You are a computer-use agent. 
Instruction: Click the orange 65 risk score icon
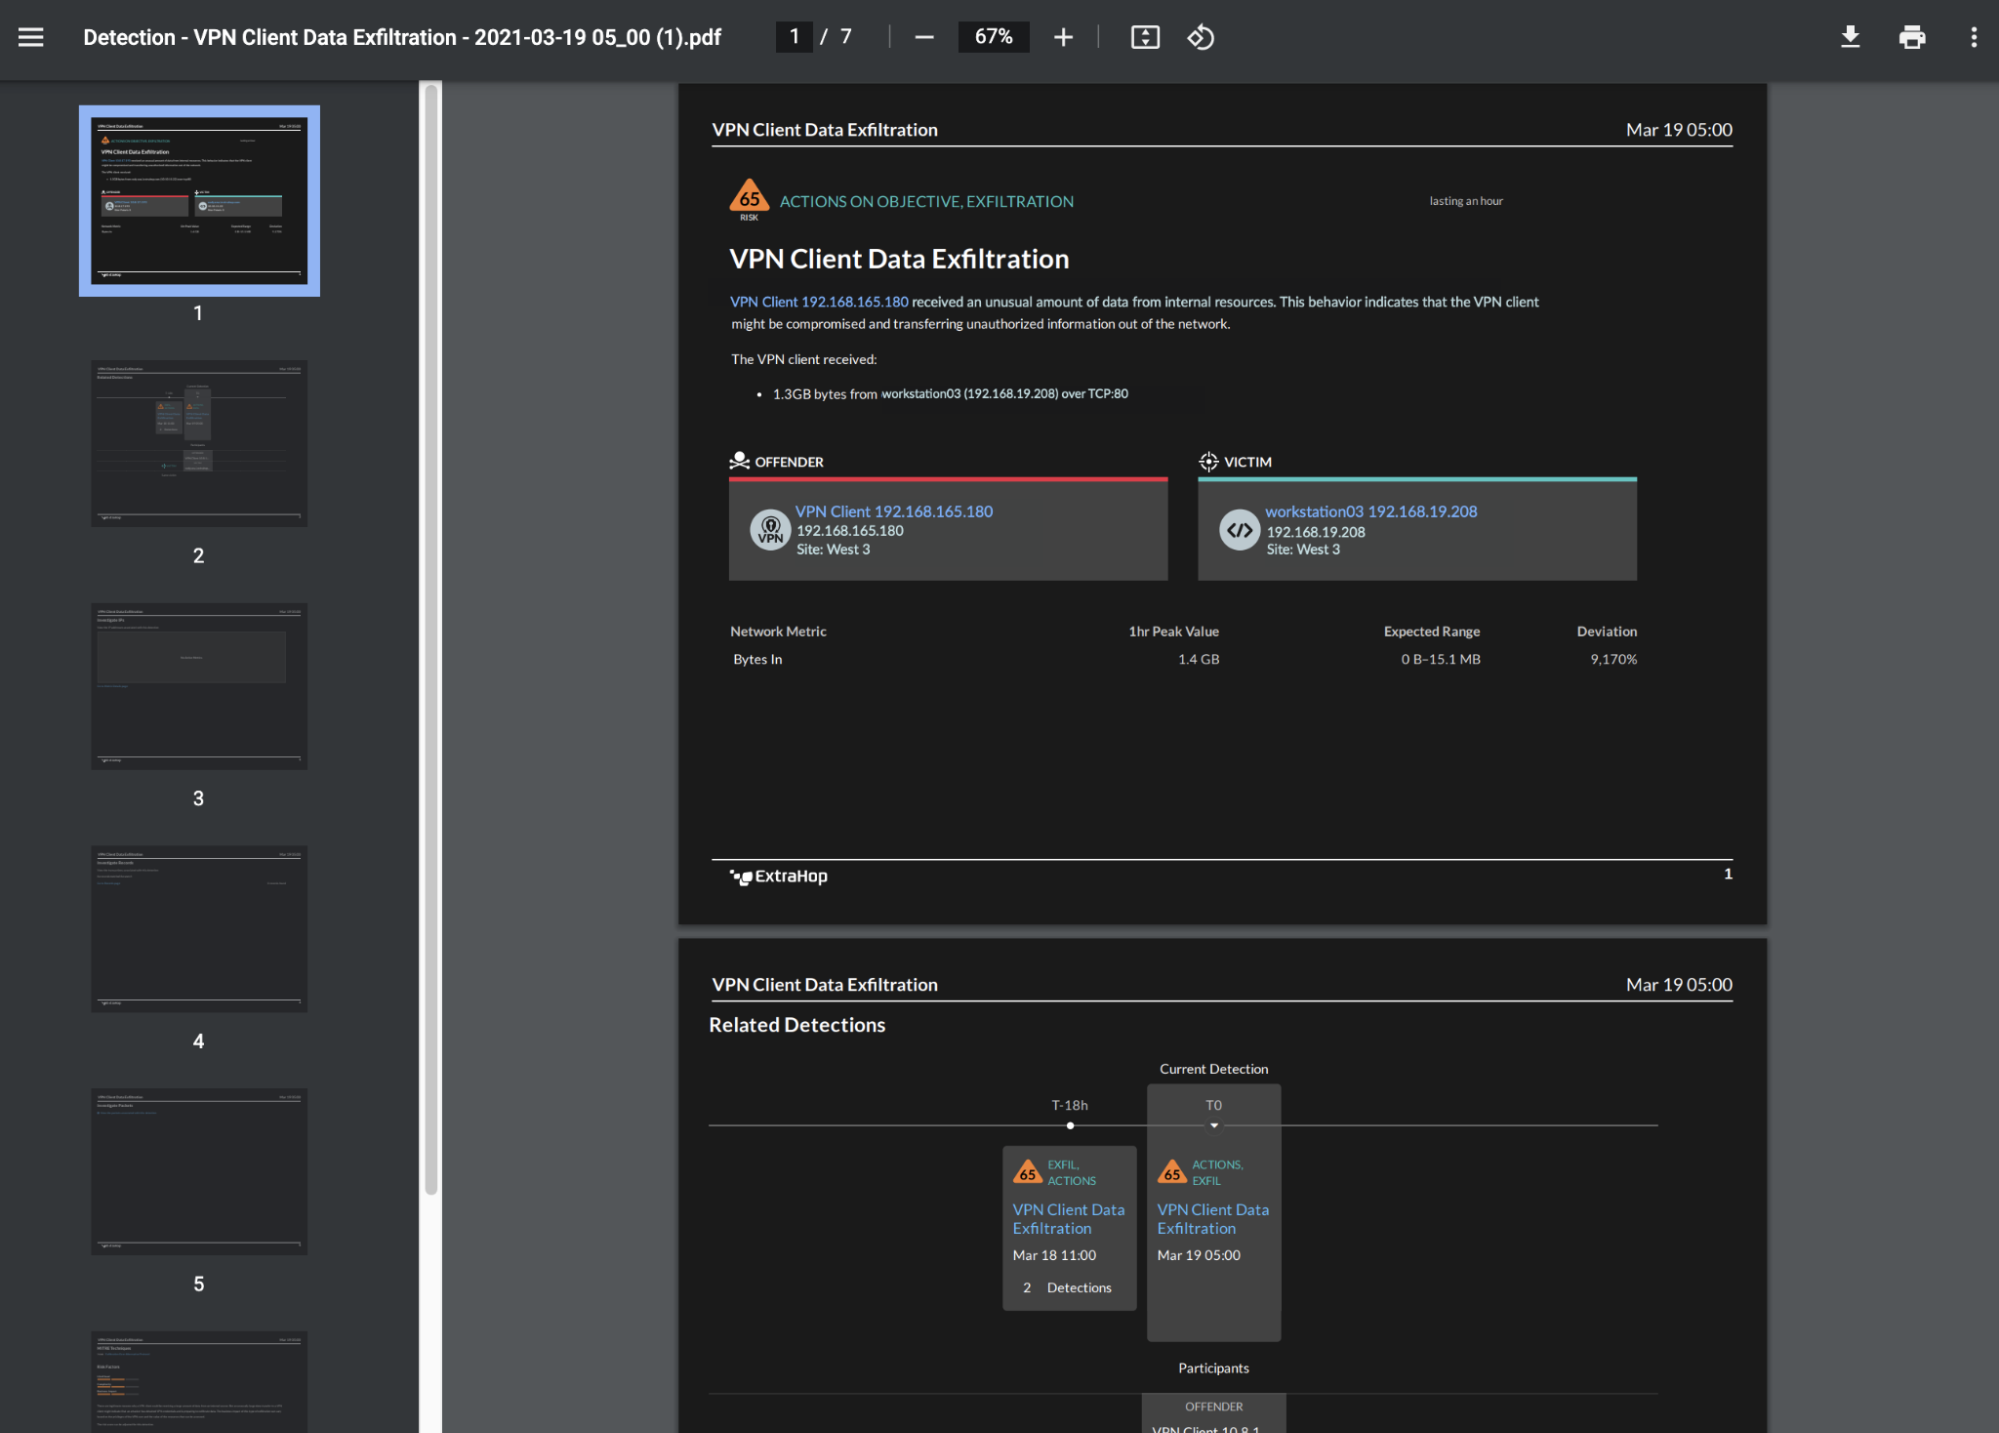click(x=749, y=198)
